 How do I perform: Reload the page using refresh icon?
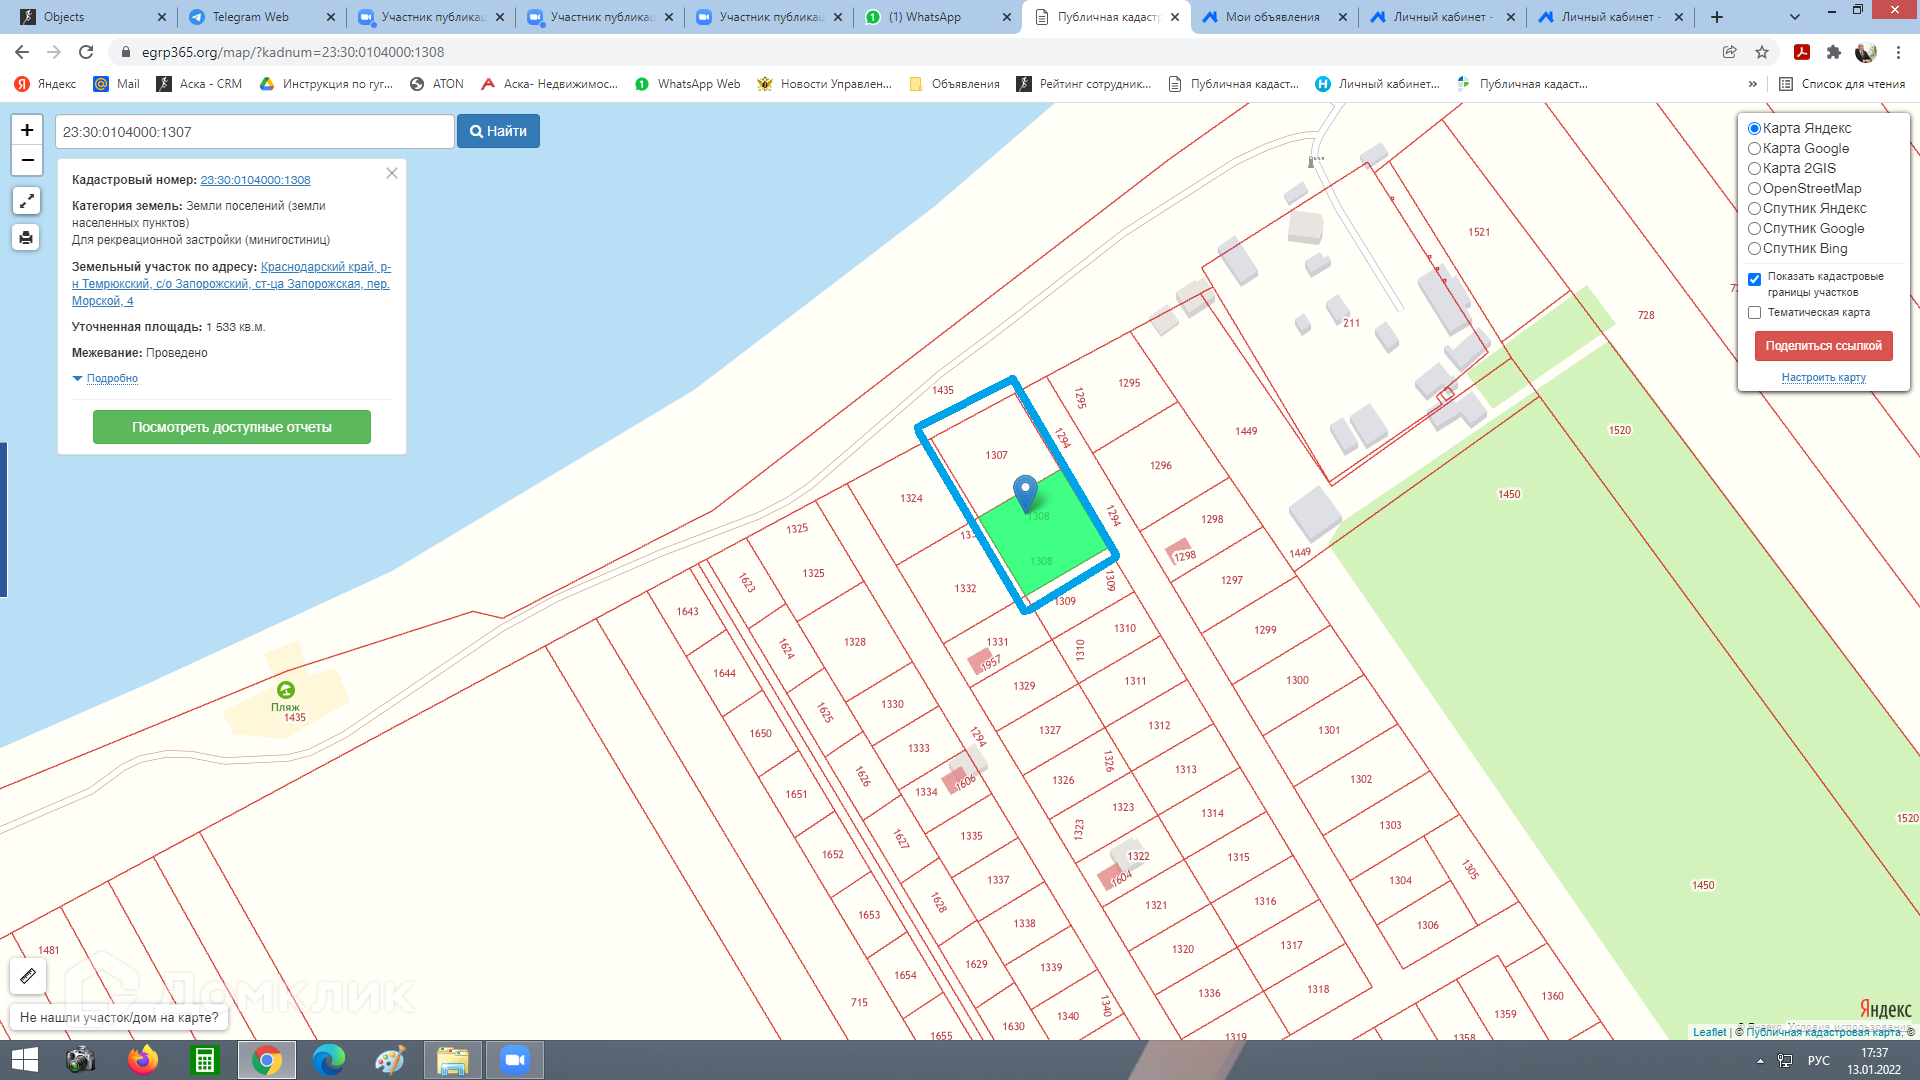pyautogui.click(x=86, y=52)
